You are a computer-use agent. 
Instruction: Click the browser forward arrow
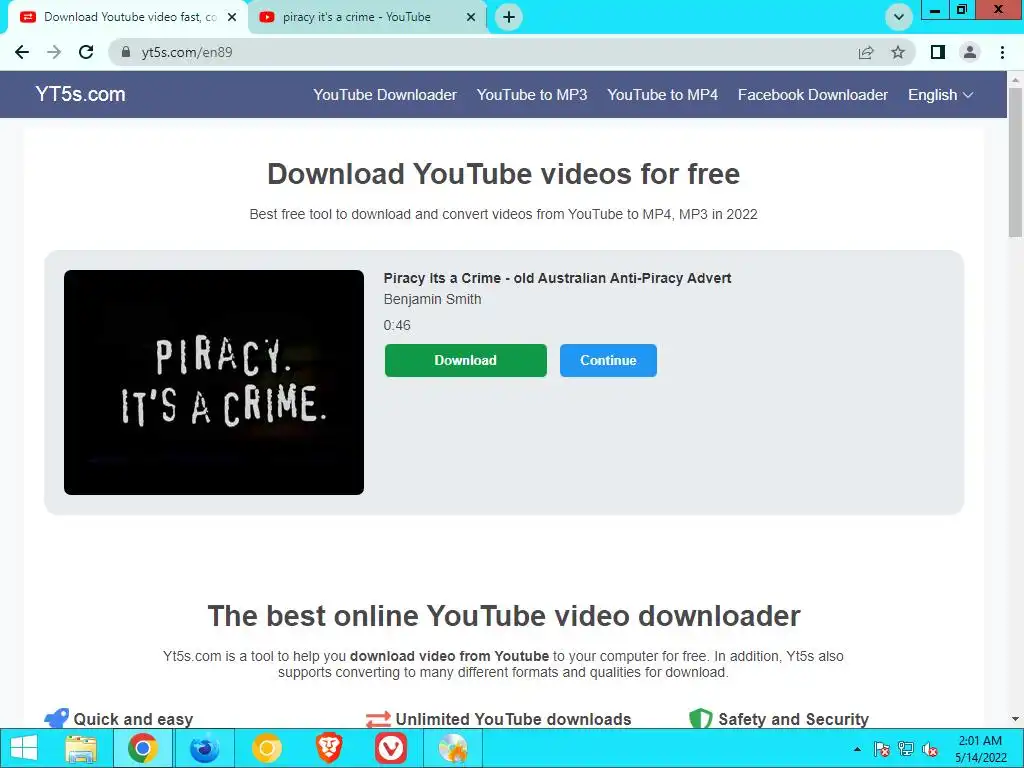point(54,52)
